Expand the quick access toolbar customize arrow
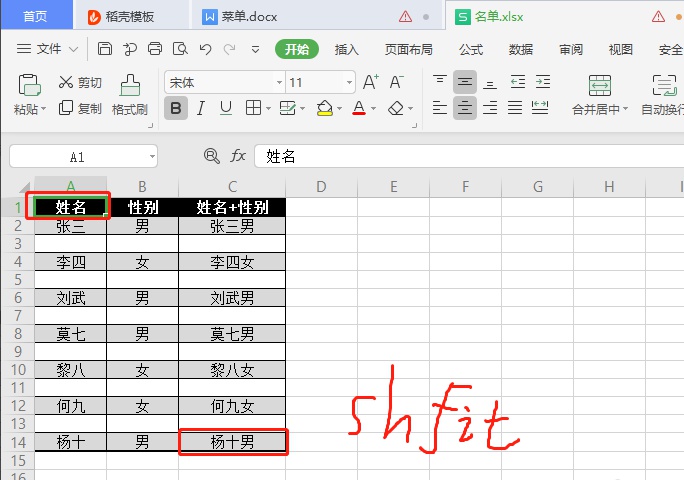The height and width of the screenshot is (480, 684). (x=256, y=49)
